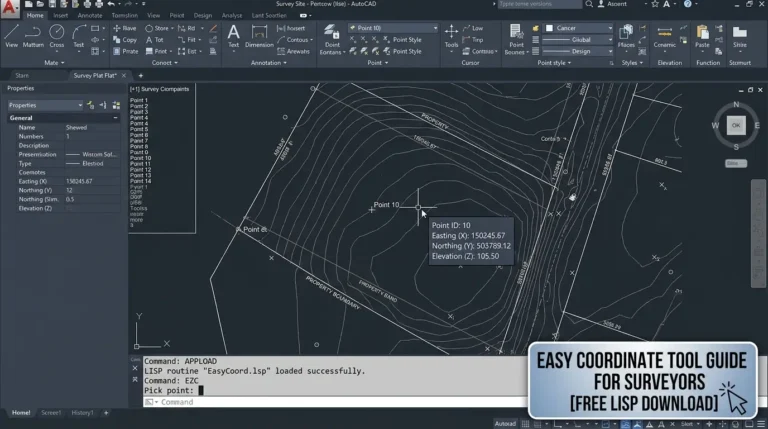Click the customization menu icon in status bar
This screenshot has height=429, width=768.
(761, 424)
